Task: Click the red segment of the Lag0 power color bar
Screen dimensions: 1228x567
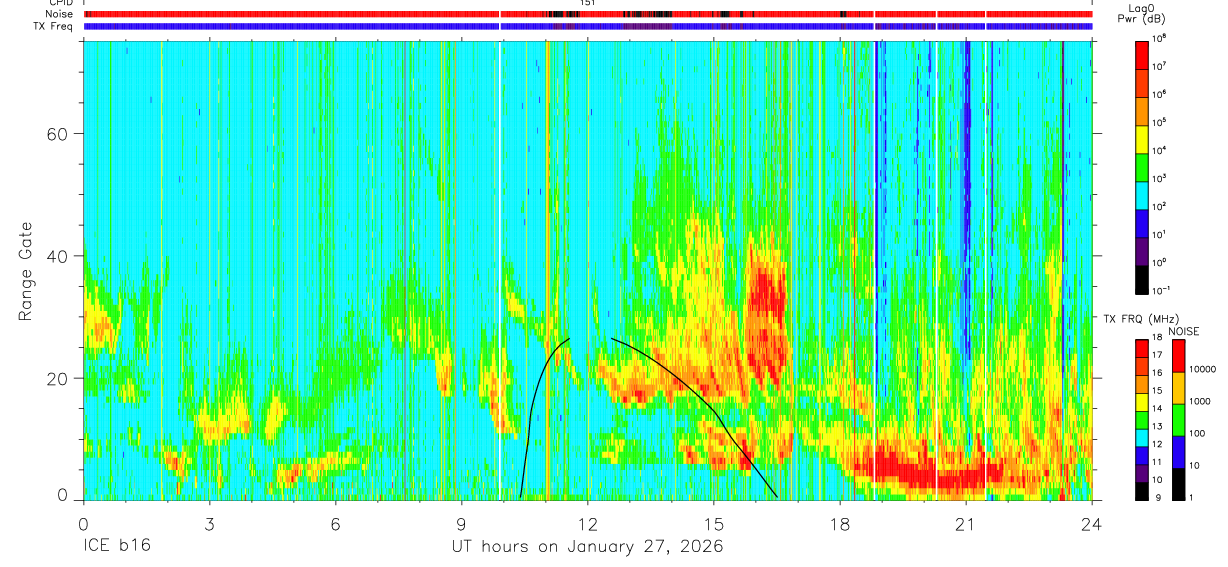Action: (x=1143, y=54)
